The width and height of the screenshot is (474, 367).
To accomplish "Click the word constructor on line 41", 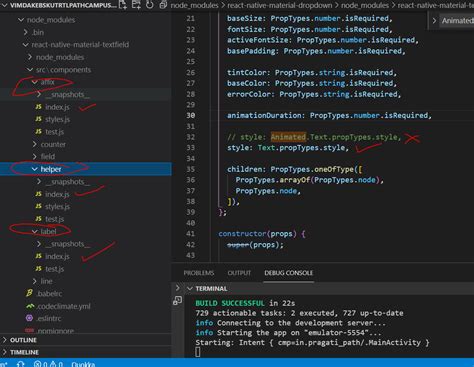I will (242, 234).
